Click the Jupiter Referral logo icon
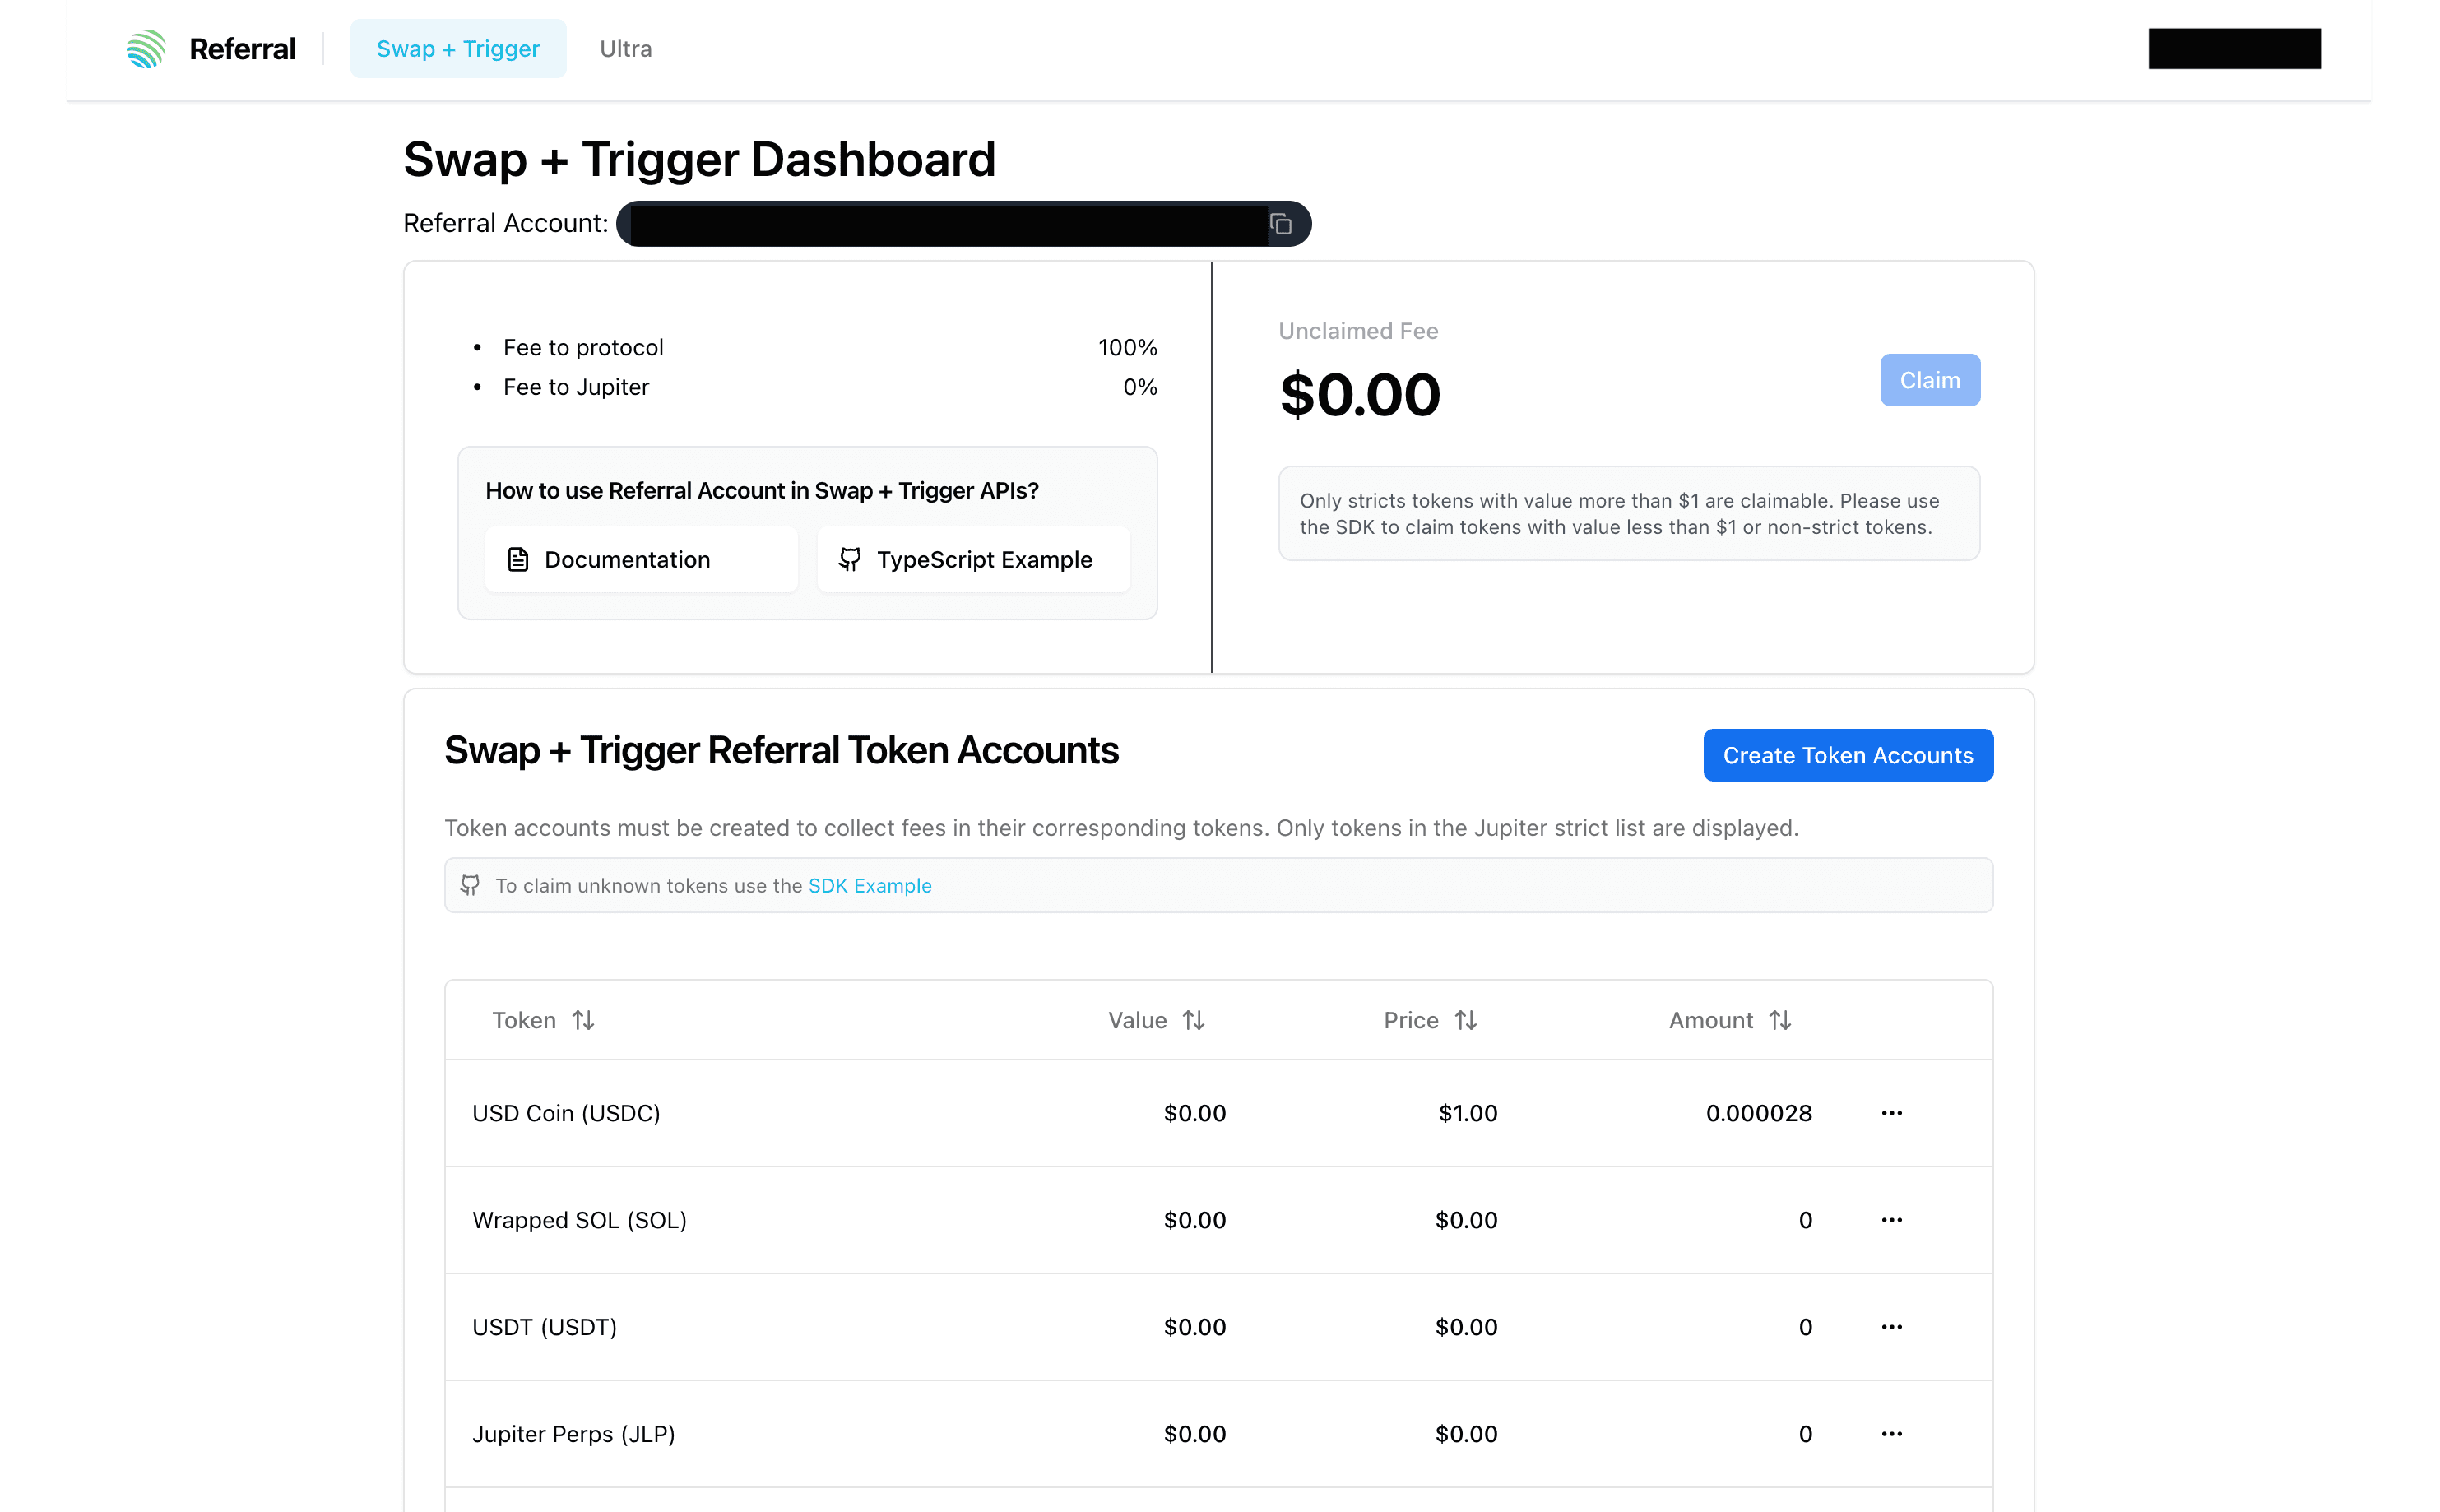 [146, 49]
